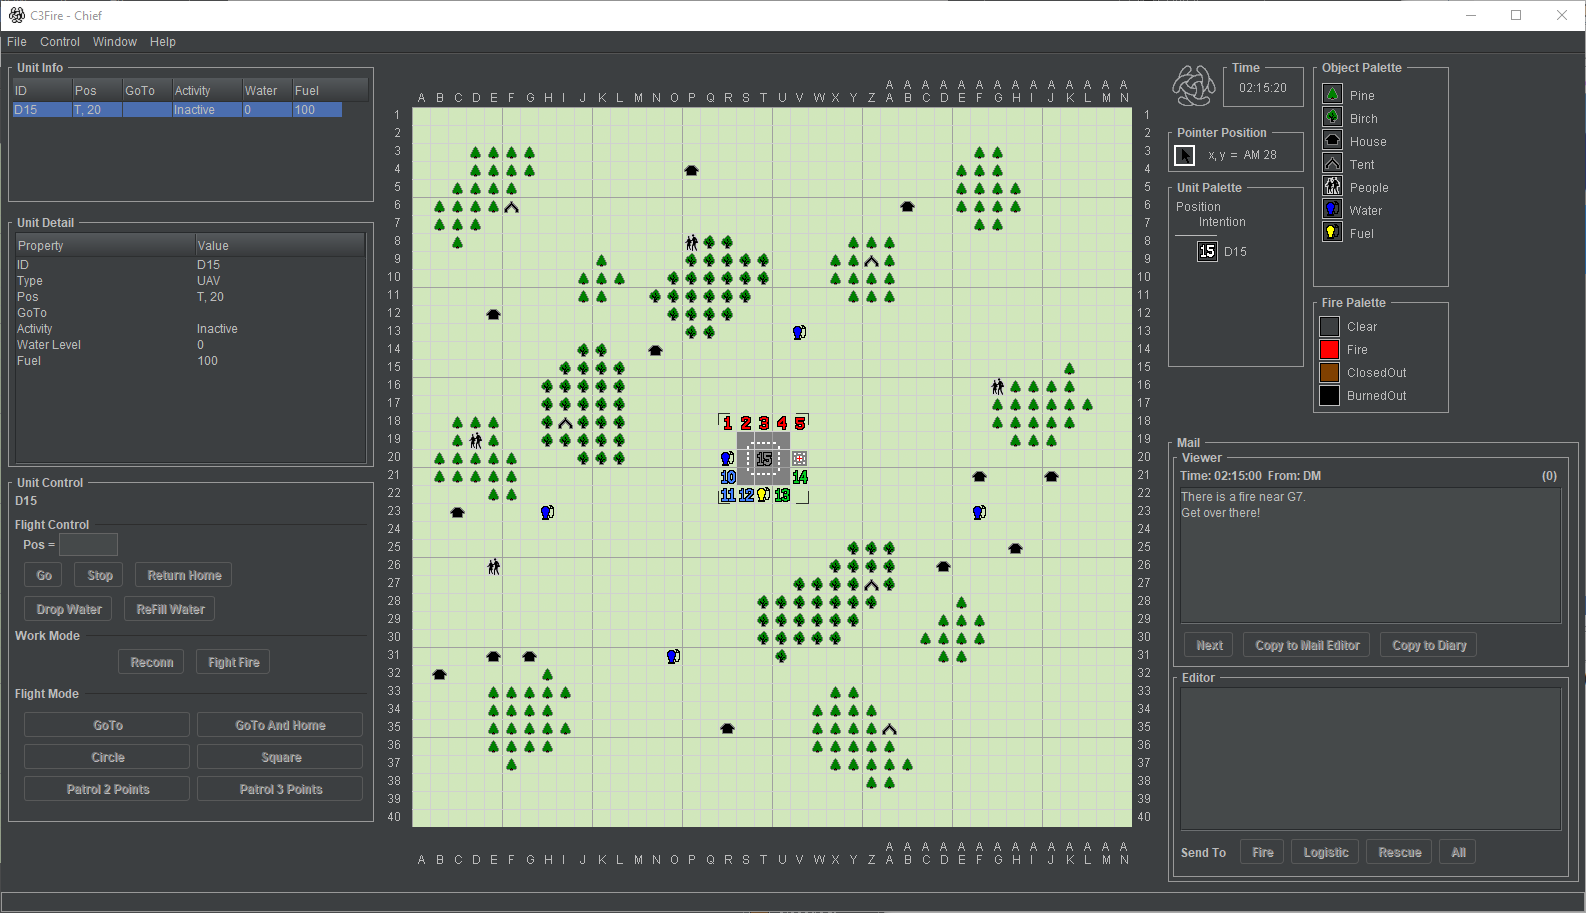Click the red Fire color swatch
Image resolution: width=1586 pixels, height=913 pixels.
[x=1329, y=349]
